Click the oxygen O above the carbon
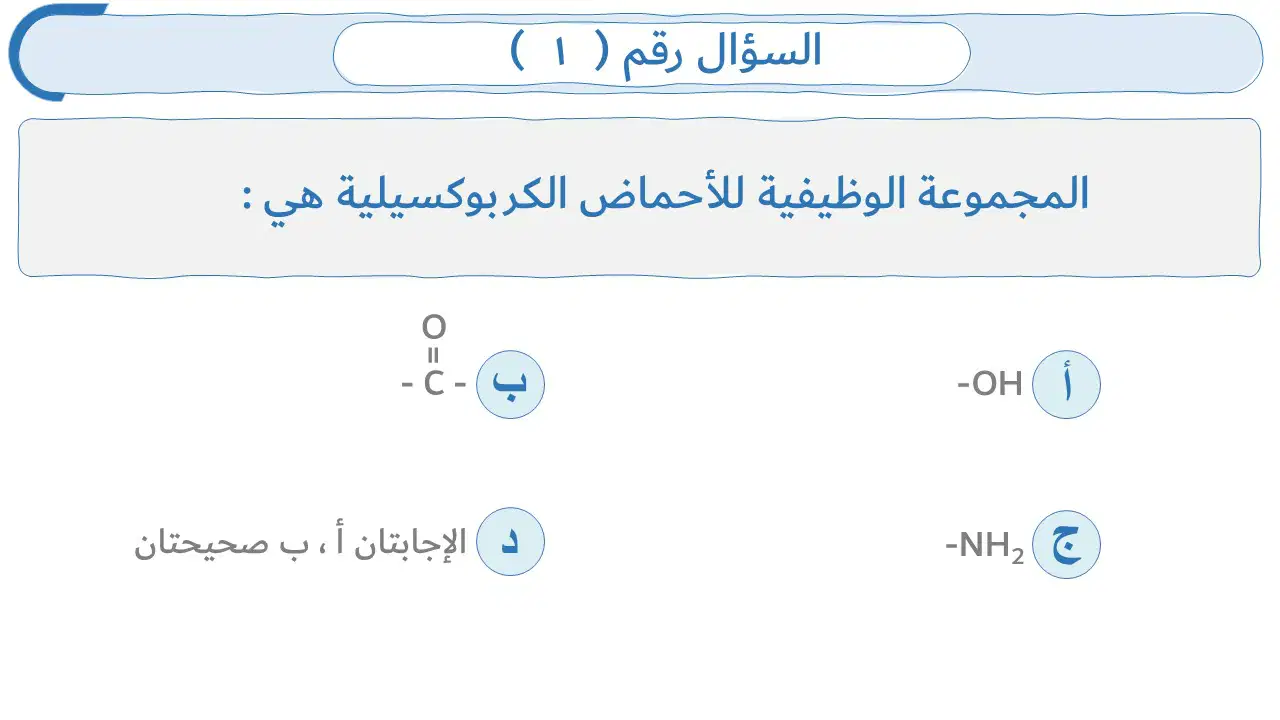 click(x=434, y=327)
